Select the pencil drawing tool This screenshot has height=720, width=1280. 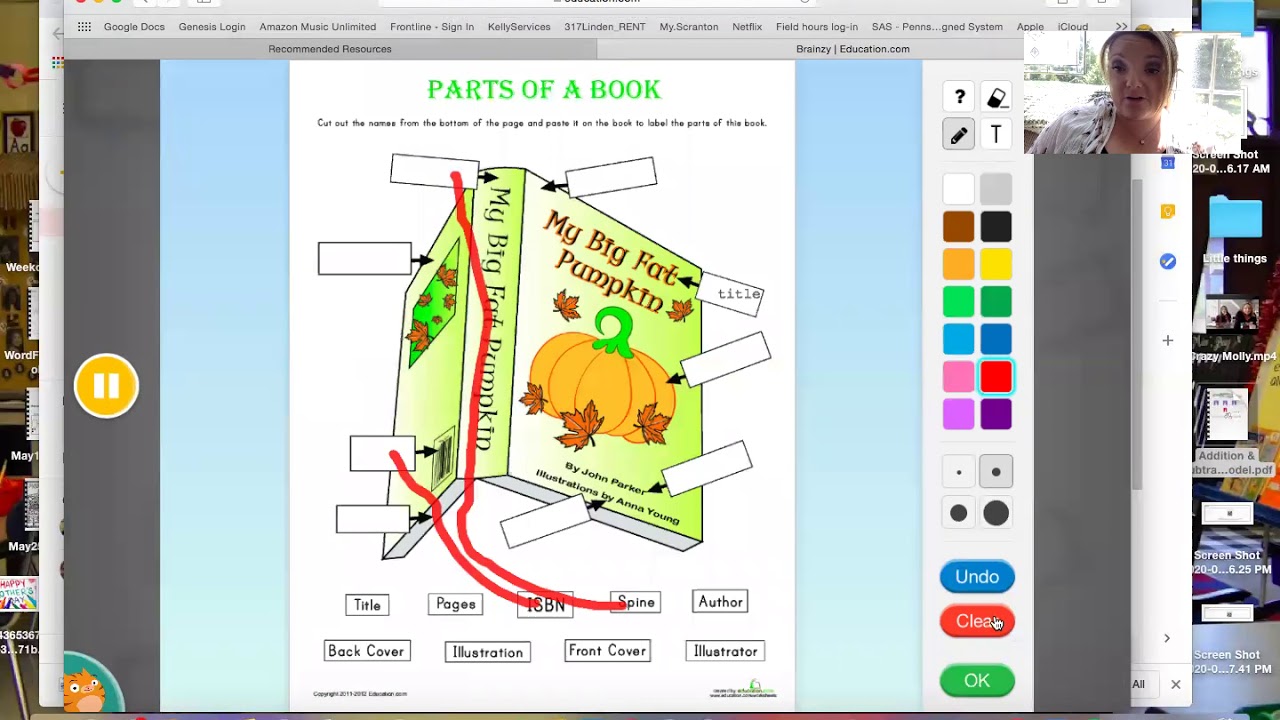(x=959, y=134)
